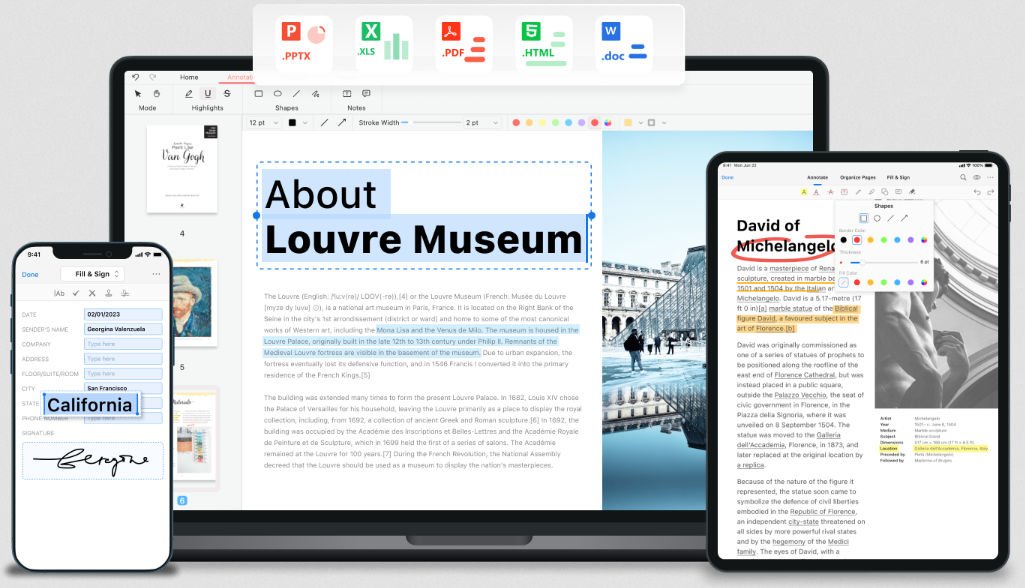Pick the strikethrough highlight tool on laptop
This screenshot has width=1025, height=588.
tap(227, 94)
